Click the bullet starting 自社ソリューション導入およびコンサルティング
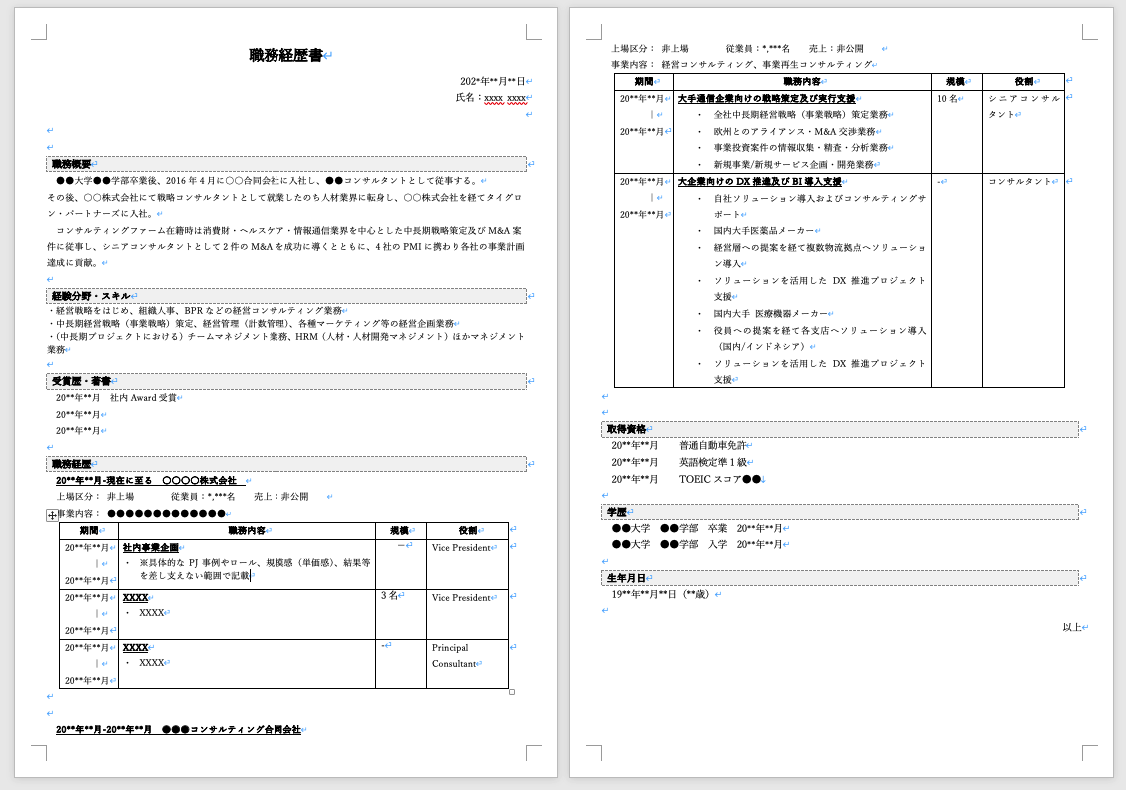 819,206
